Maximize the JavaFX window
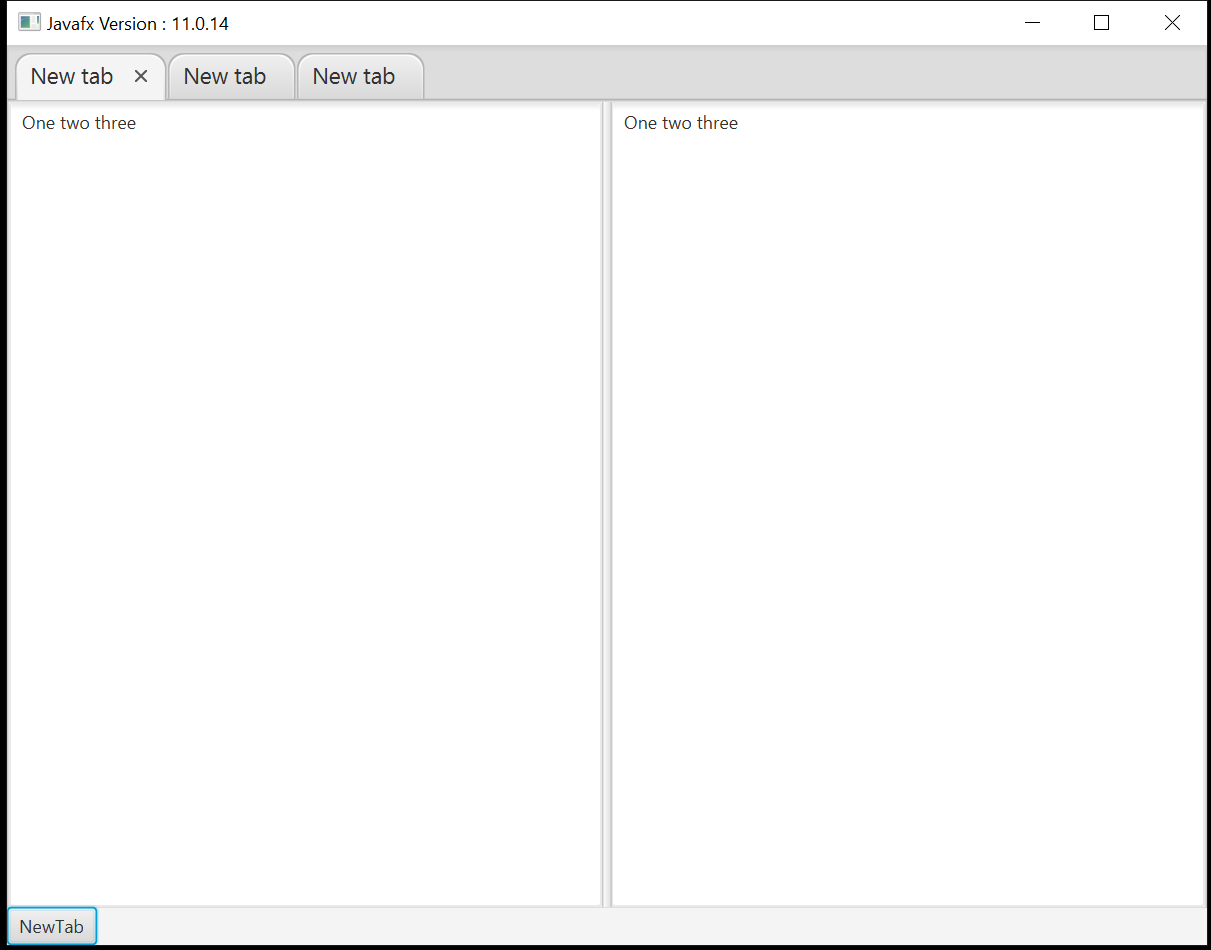1211x950 pixels. point(1101,23)
